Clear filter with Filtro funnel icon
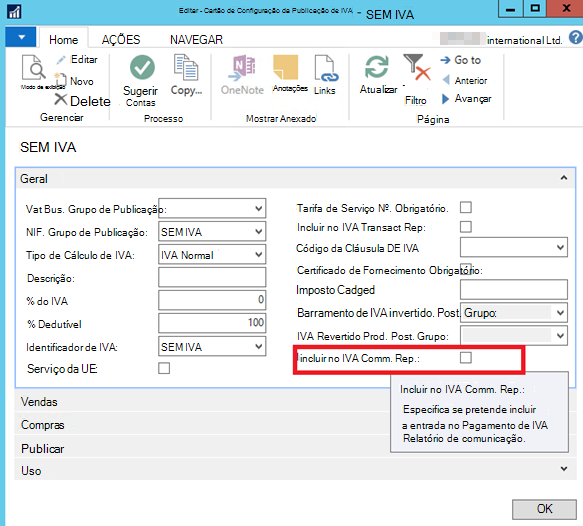Viewport: 583px width, 526px height. (x=417, y=67)
